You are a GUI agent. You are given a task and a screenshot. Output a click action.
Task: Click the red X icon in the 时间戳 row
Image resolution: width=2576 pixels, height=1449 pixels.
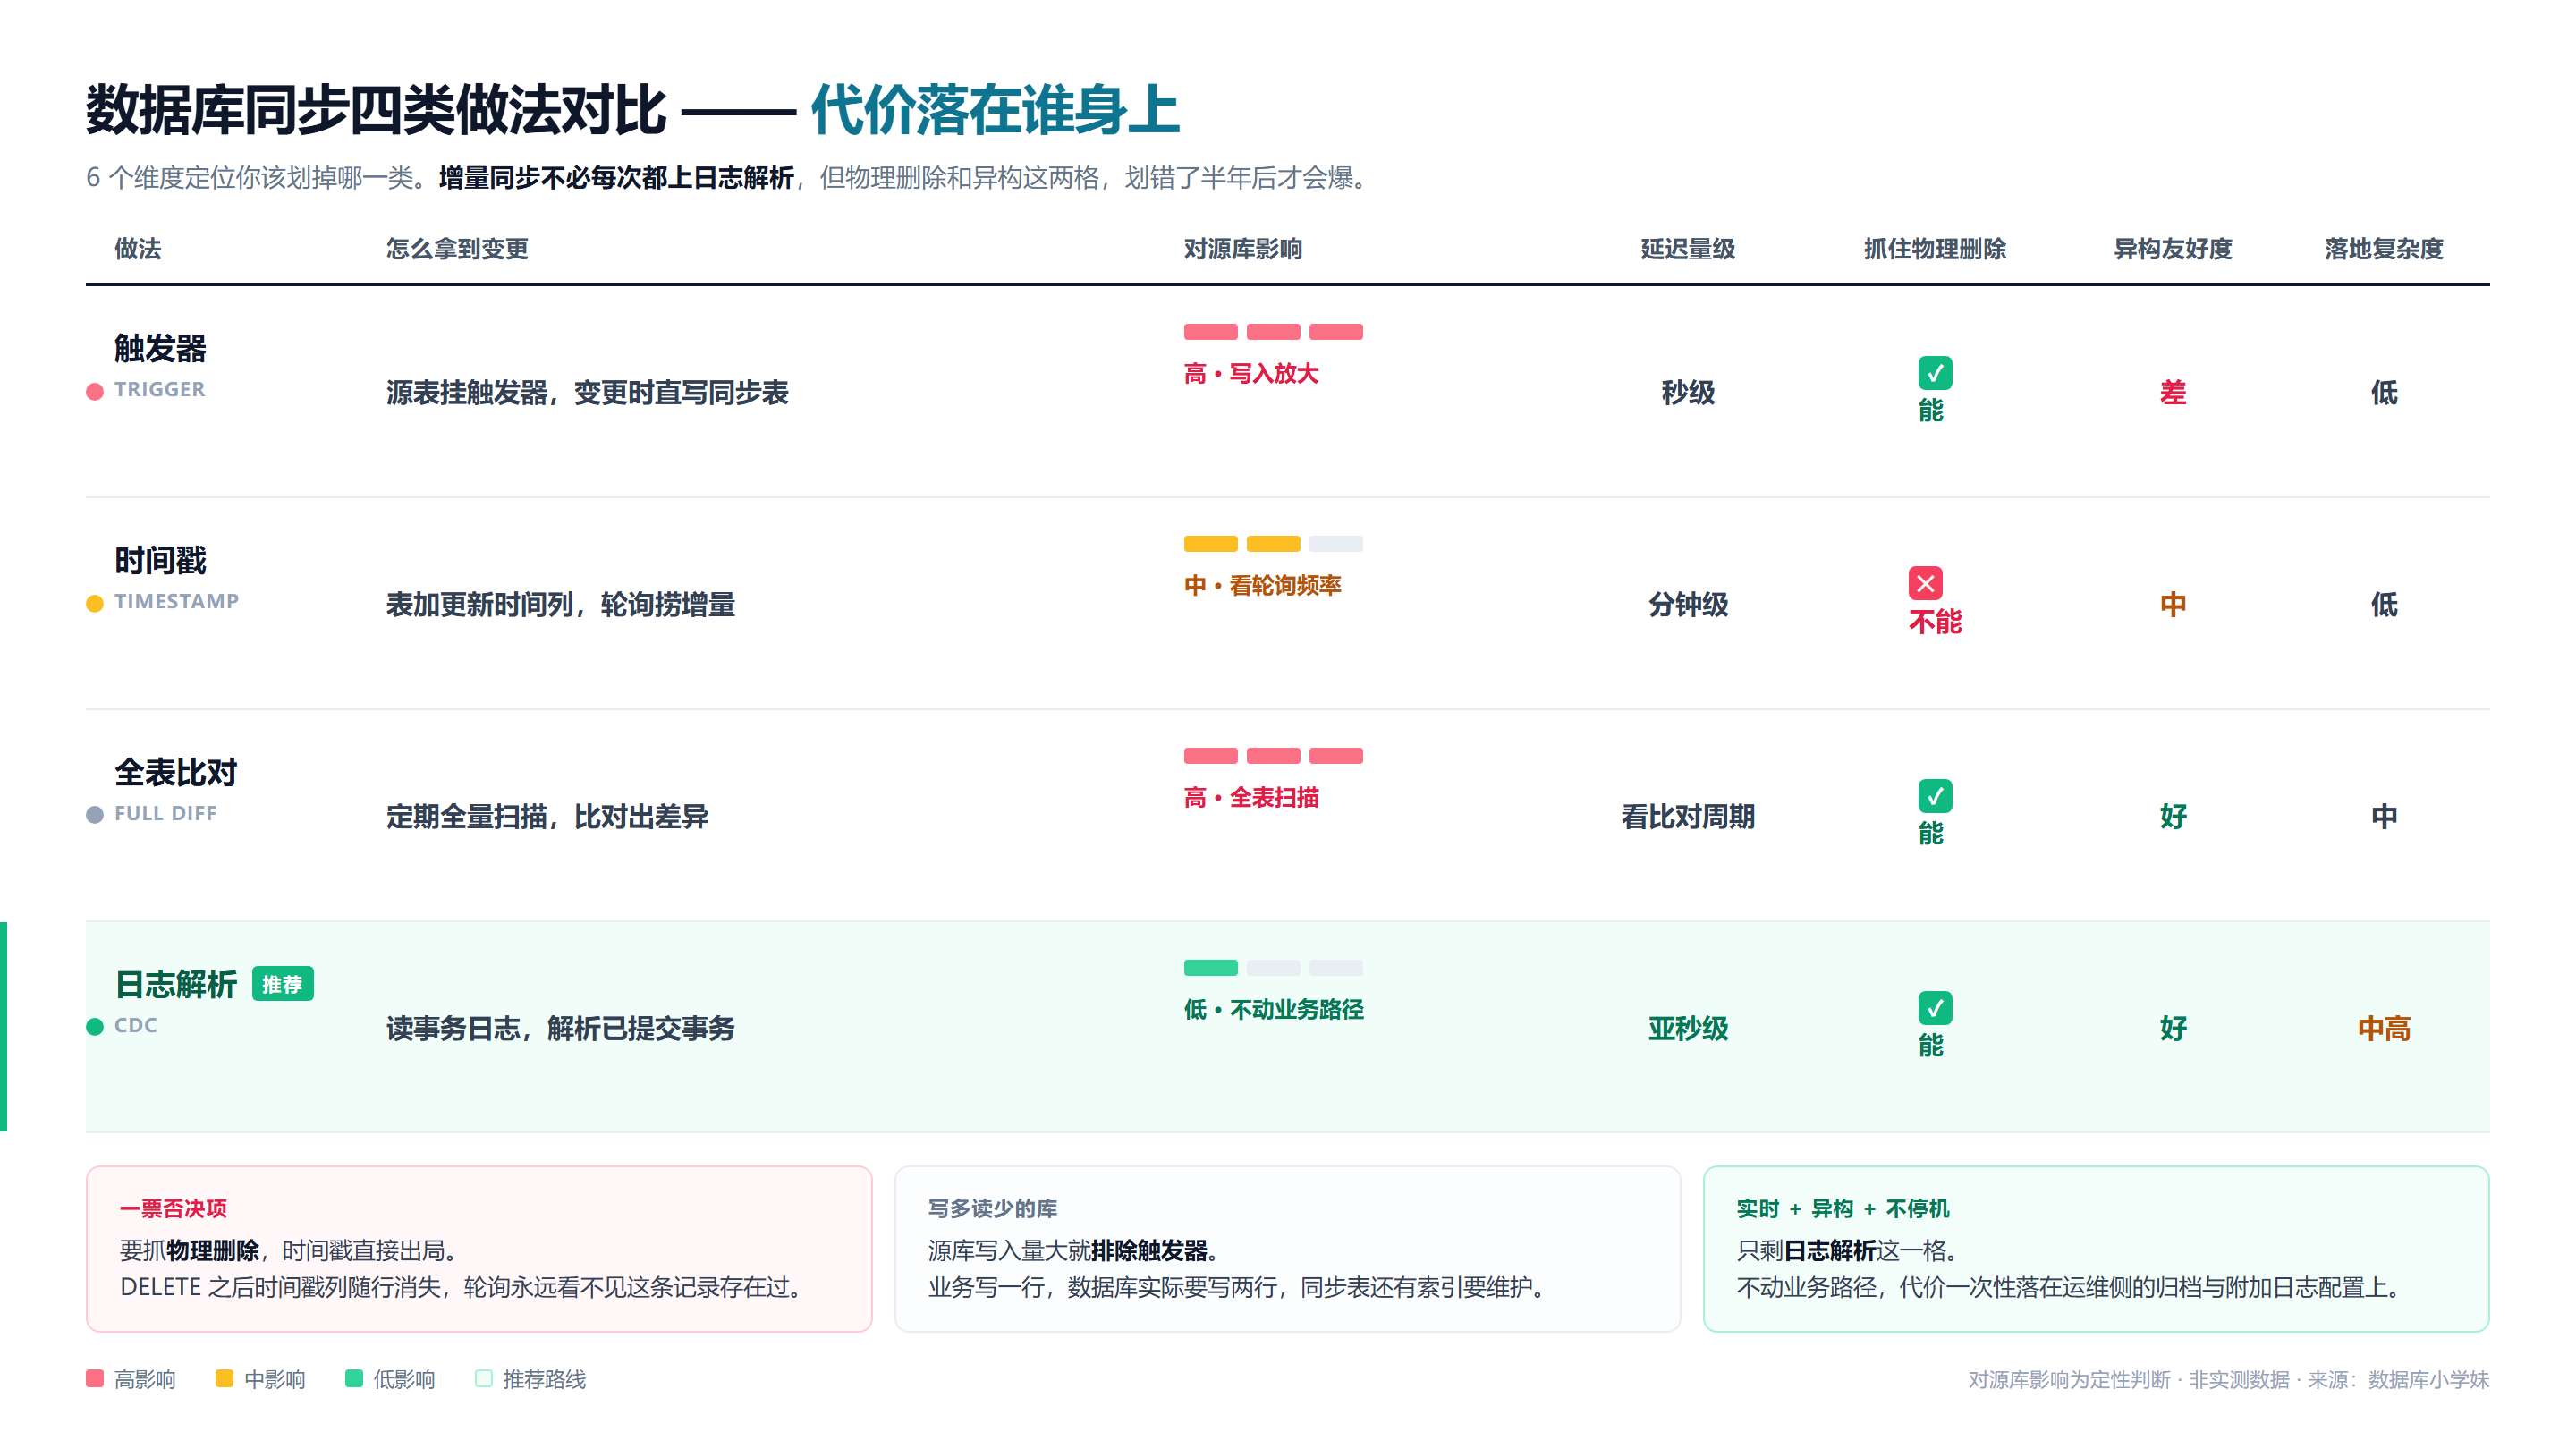pyautogui.click(x=1925, y=583)
